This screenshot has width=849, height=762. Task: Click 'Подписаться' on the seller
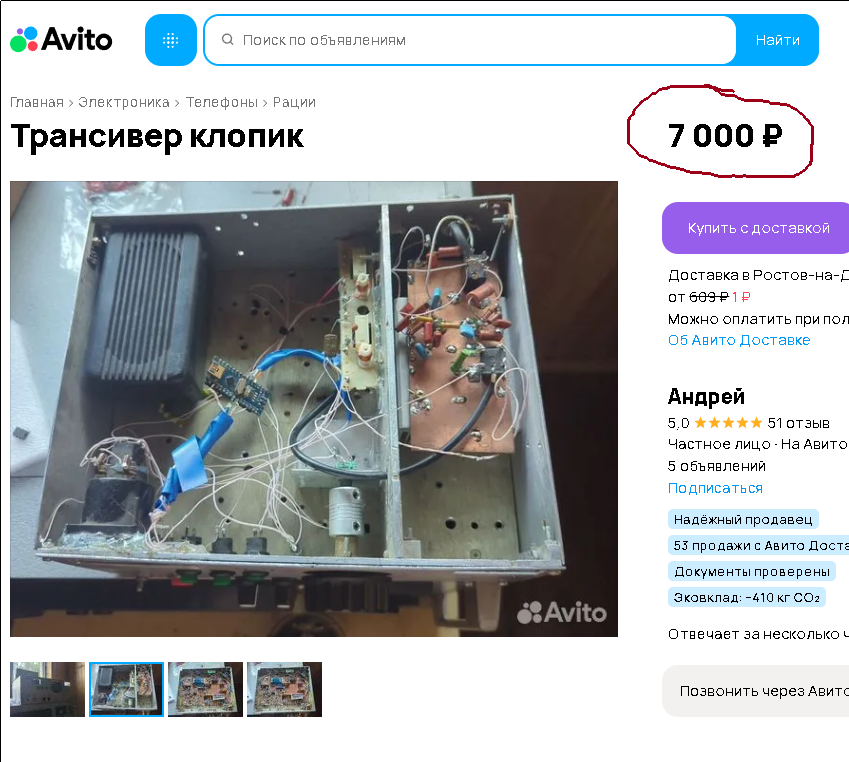click(x=715, y=488)
